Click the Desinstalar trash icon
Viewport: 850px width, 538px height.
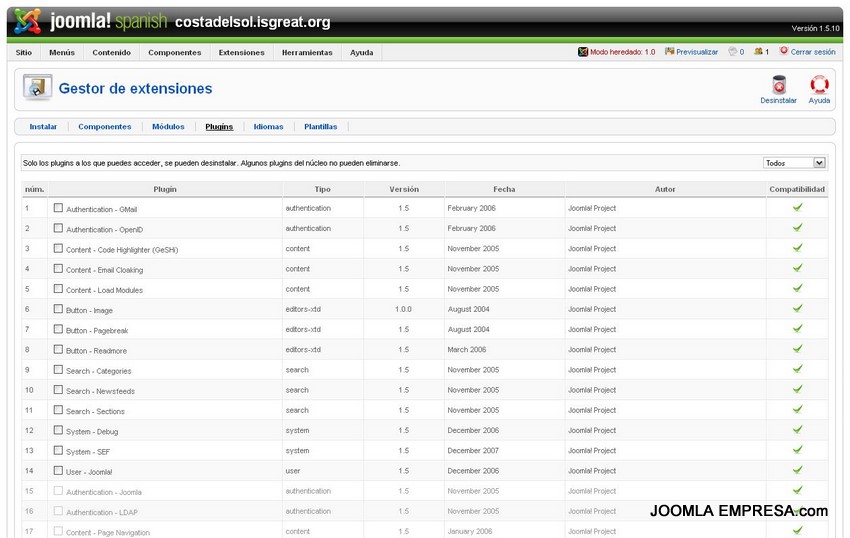point(779,85)
